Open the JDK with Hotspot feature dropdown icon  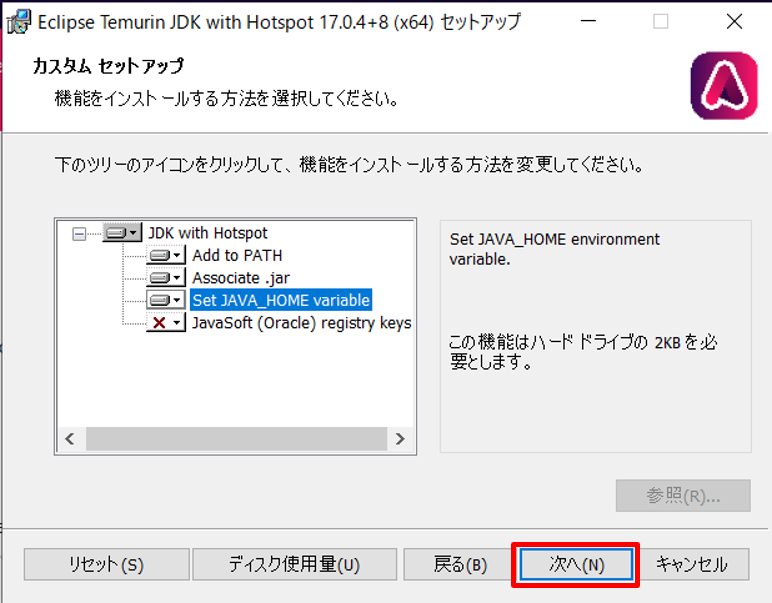pos(122,232)
